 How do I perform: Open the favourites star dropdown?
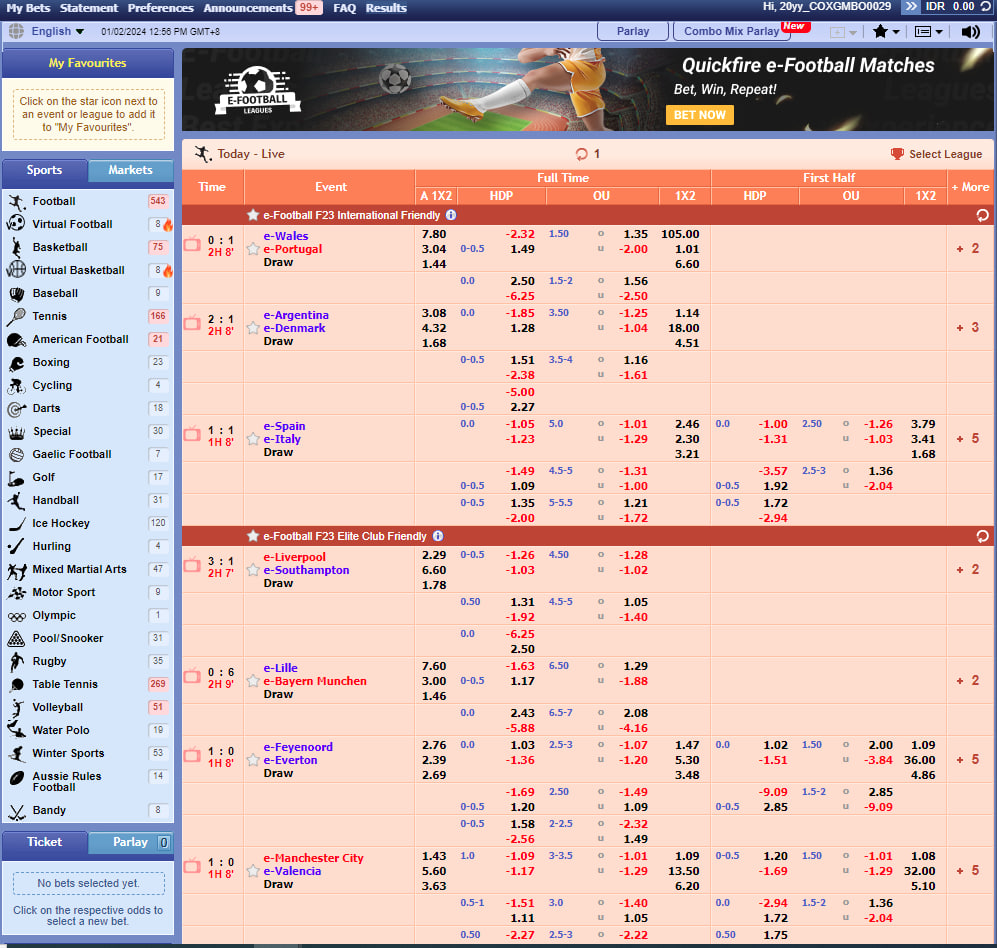point(886,31)
